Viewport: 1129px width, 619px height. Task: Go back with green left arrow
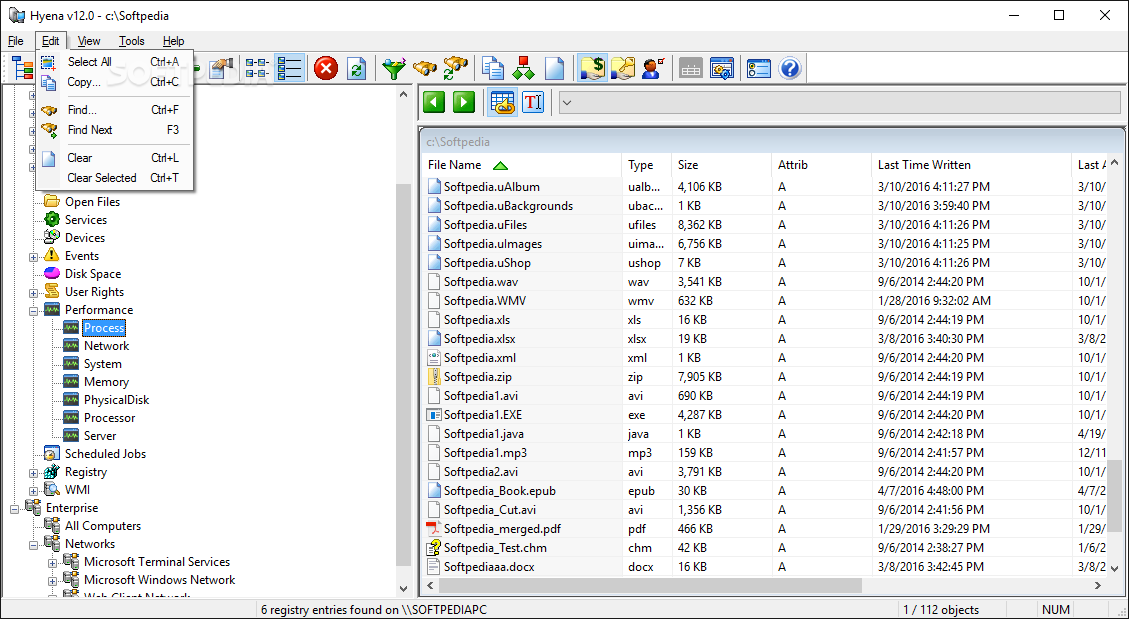tap(433, 102)
